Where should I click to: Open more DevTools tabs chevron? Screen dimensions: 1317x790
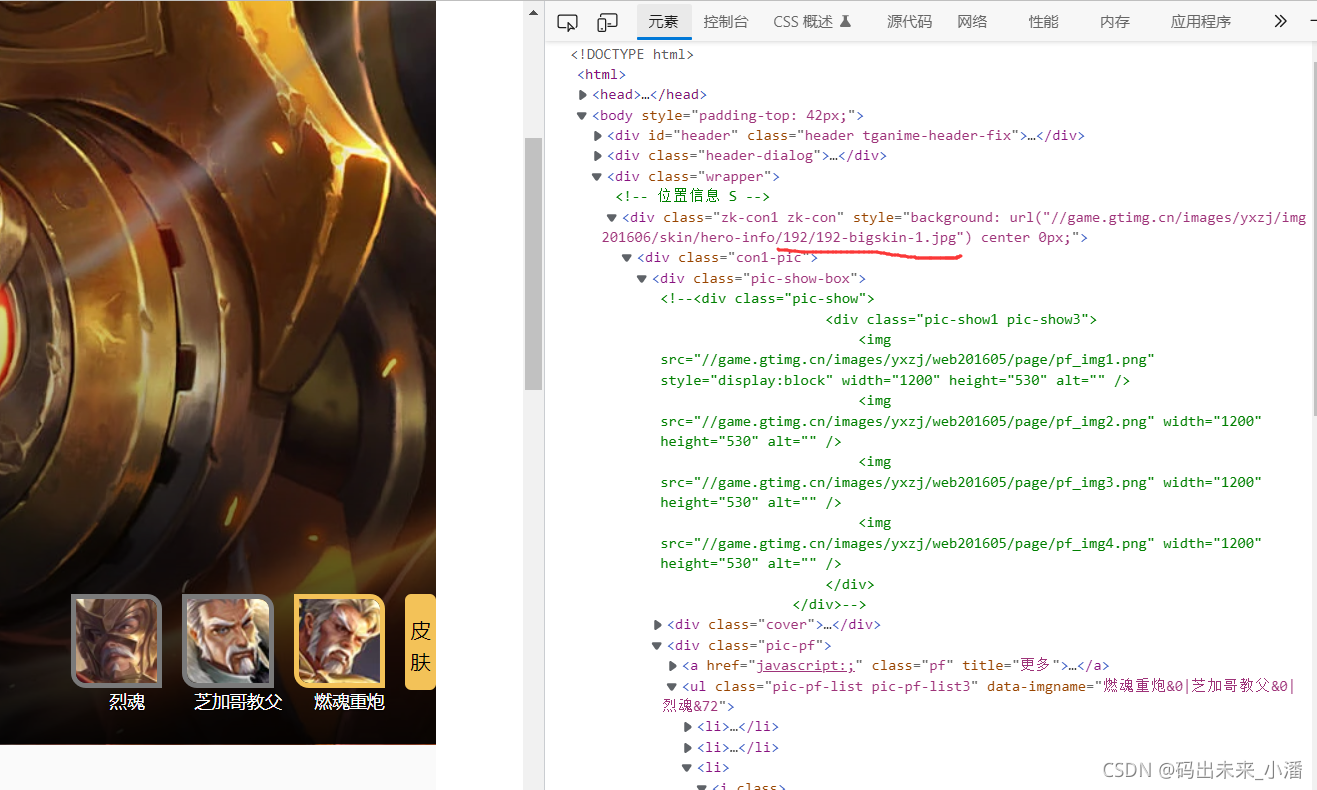click(1280, 21)
